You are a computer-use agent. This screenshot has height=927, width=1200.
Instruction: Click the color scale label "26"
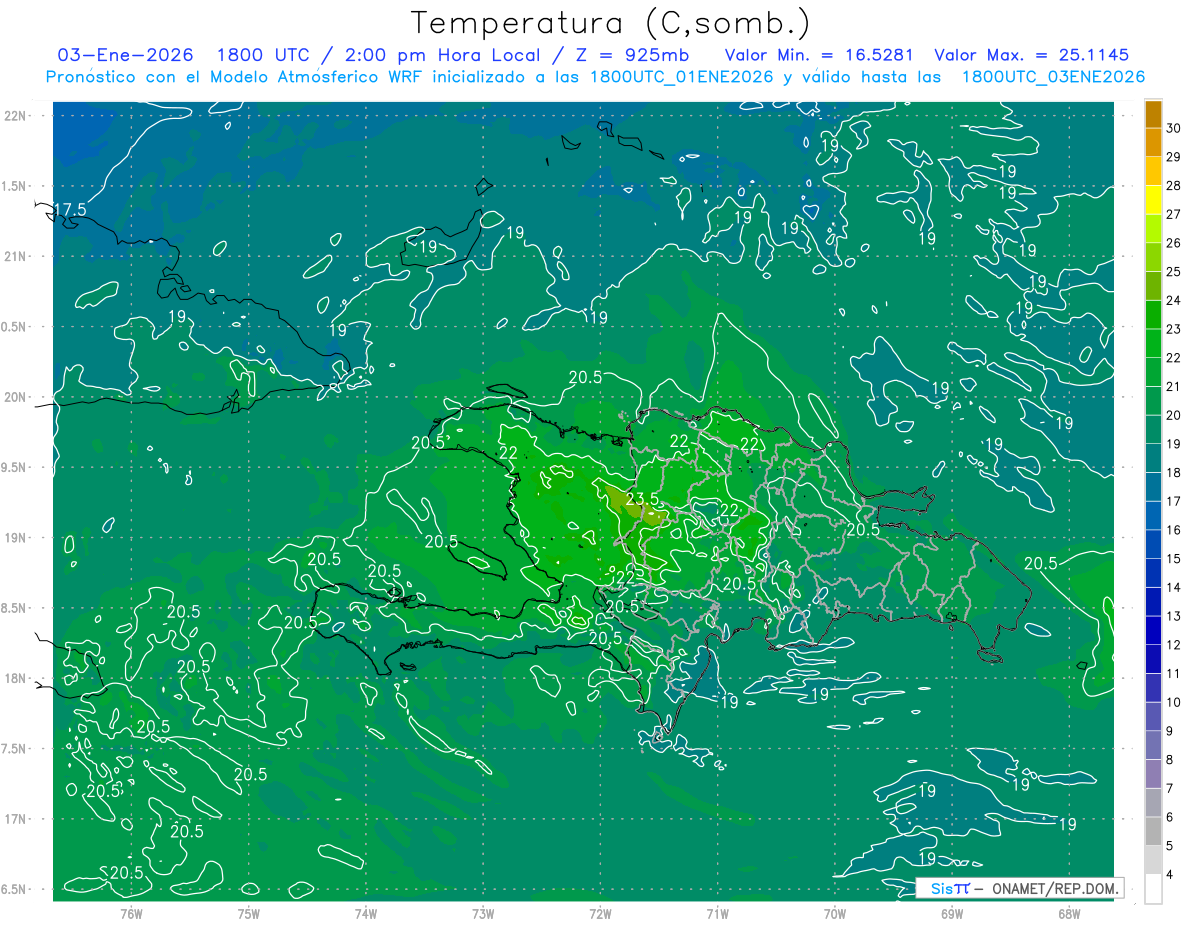(x=1174, y=243)
